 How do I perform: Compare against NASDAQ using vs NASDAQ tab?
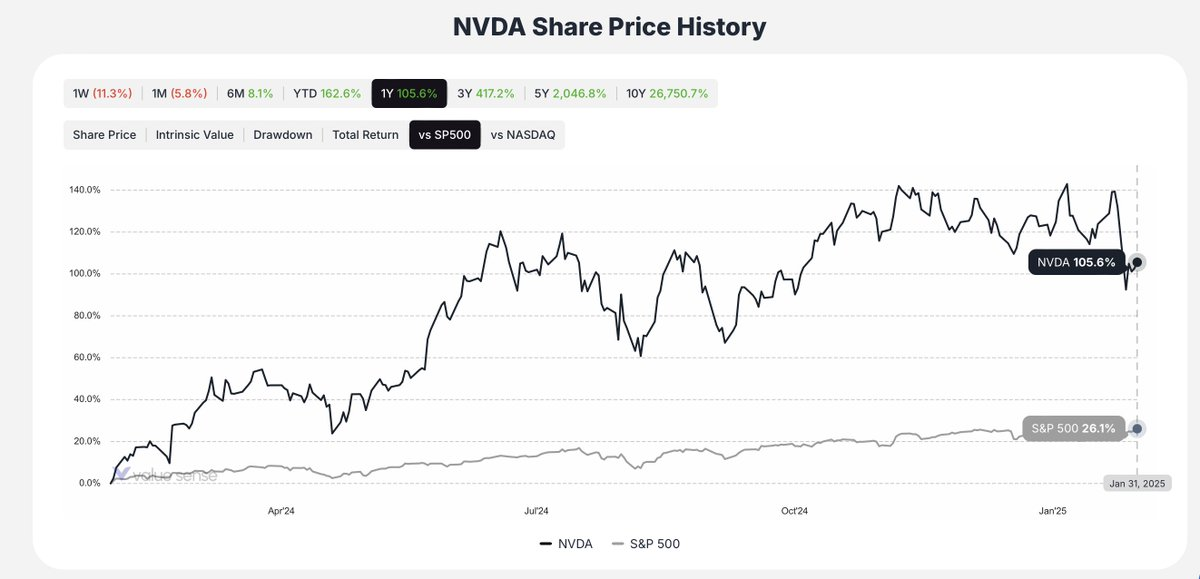(524, 134)
